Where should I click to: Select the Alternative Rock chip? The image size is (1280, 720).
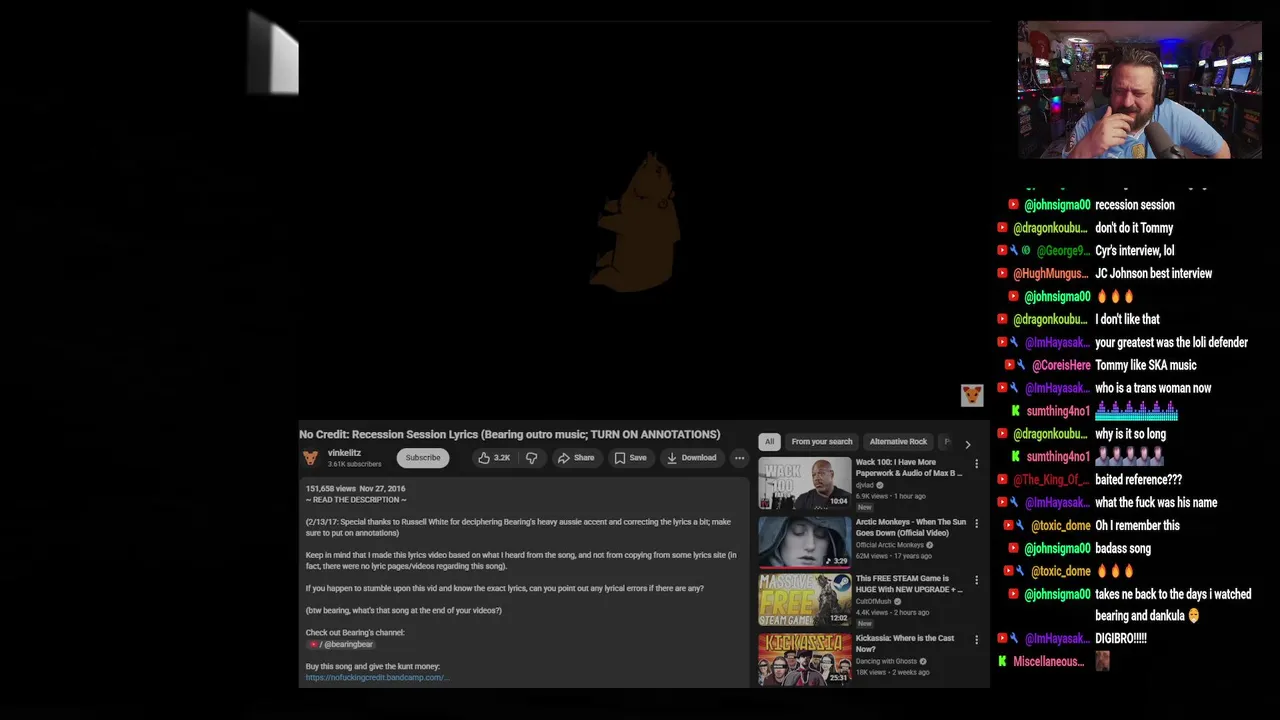[x=898, y=441]
